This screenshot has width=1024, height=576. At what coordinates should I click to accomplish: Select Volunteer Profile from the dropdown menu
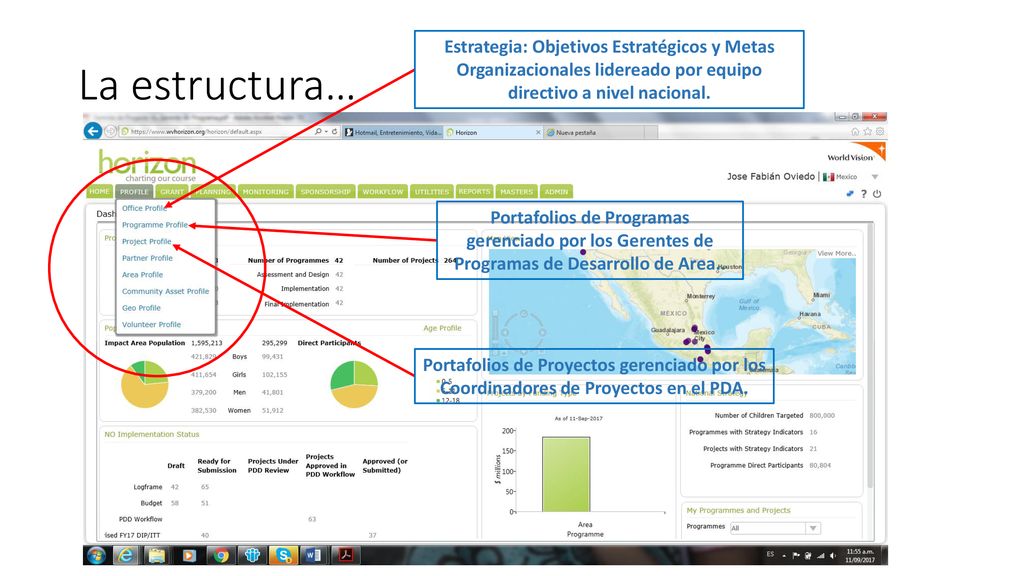pyautogui.click(x=152, y=324)
